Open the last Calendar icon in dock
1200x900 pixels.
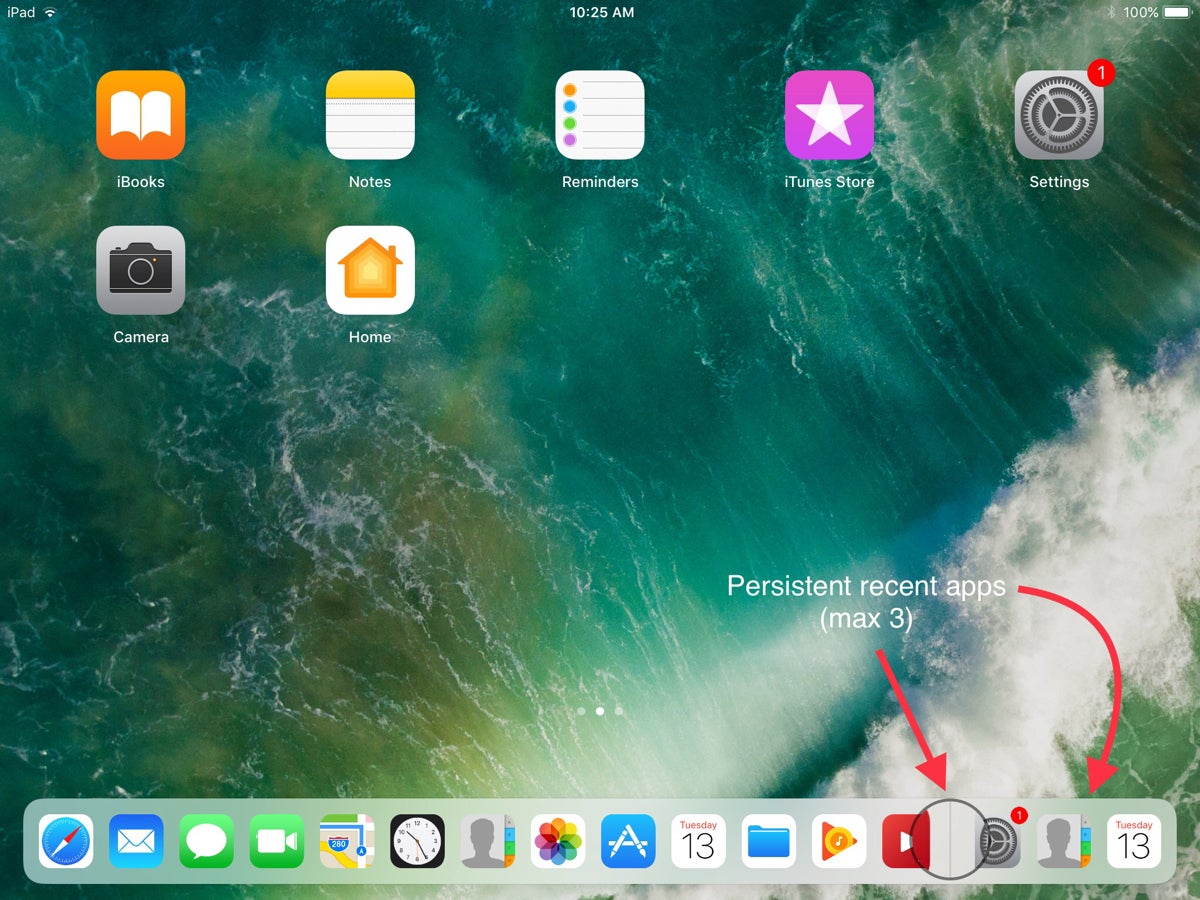(x=1134, y=841)
